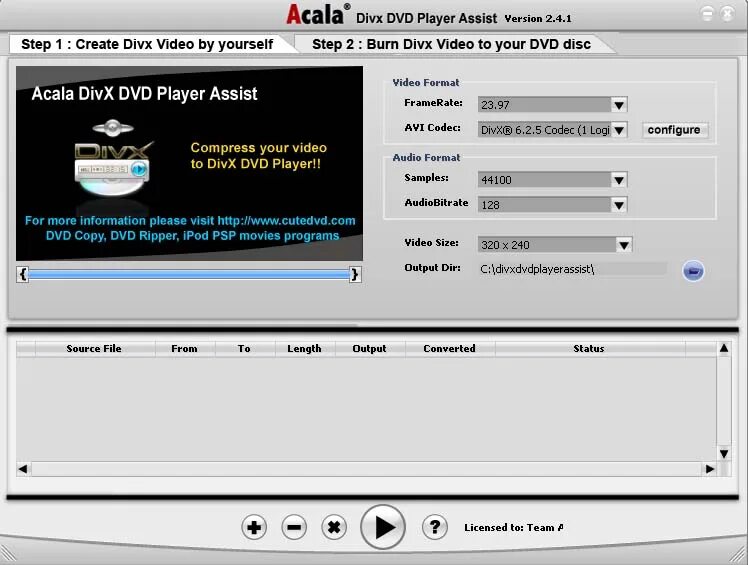The image size is (748, 565).
Task: Browse output folder with blue folder icon
Action: tap(693, 271)
